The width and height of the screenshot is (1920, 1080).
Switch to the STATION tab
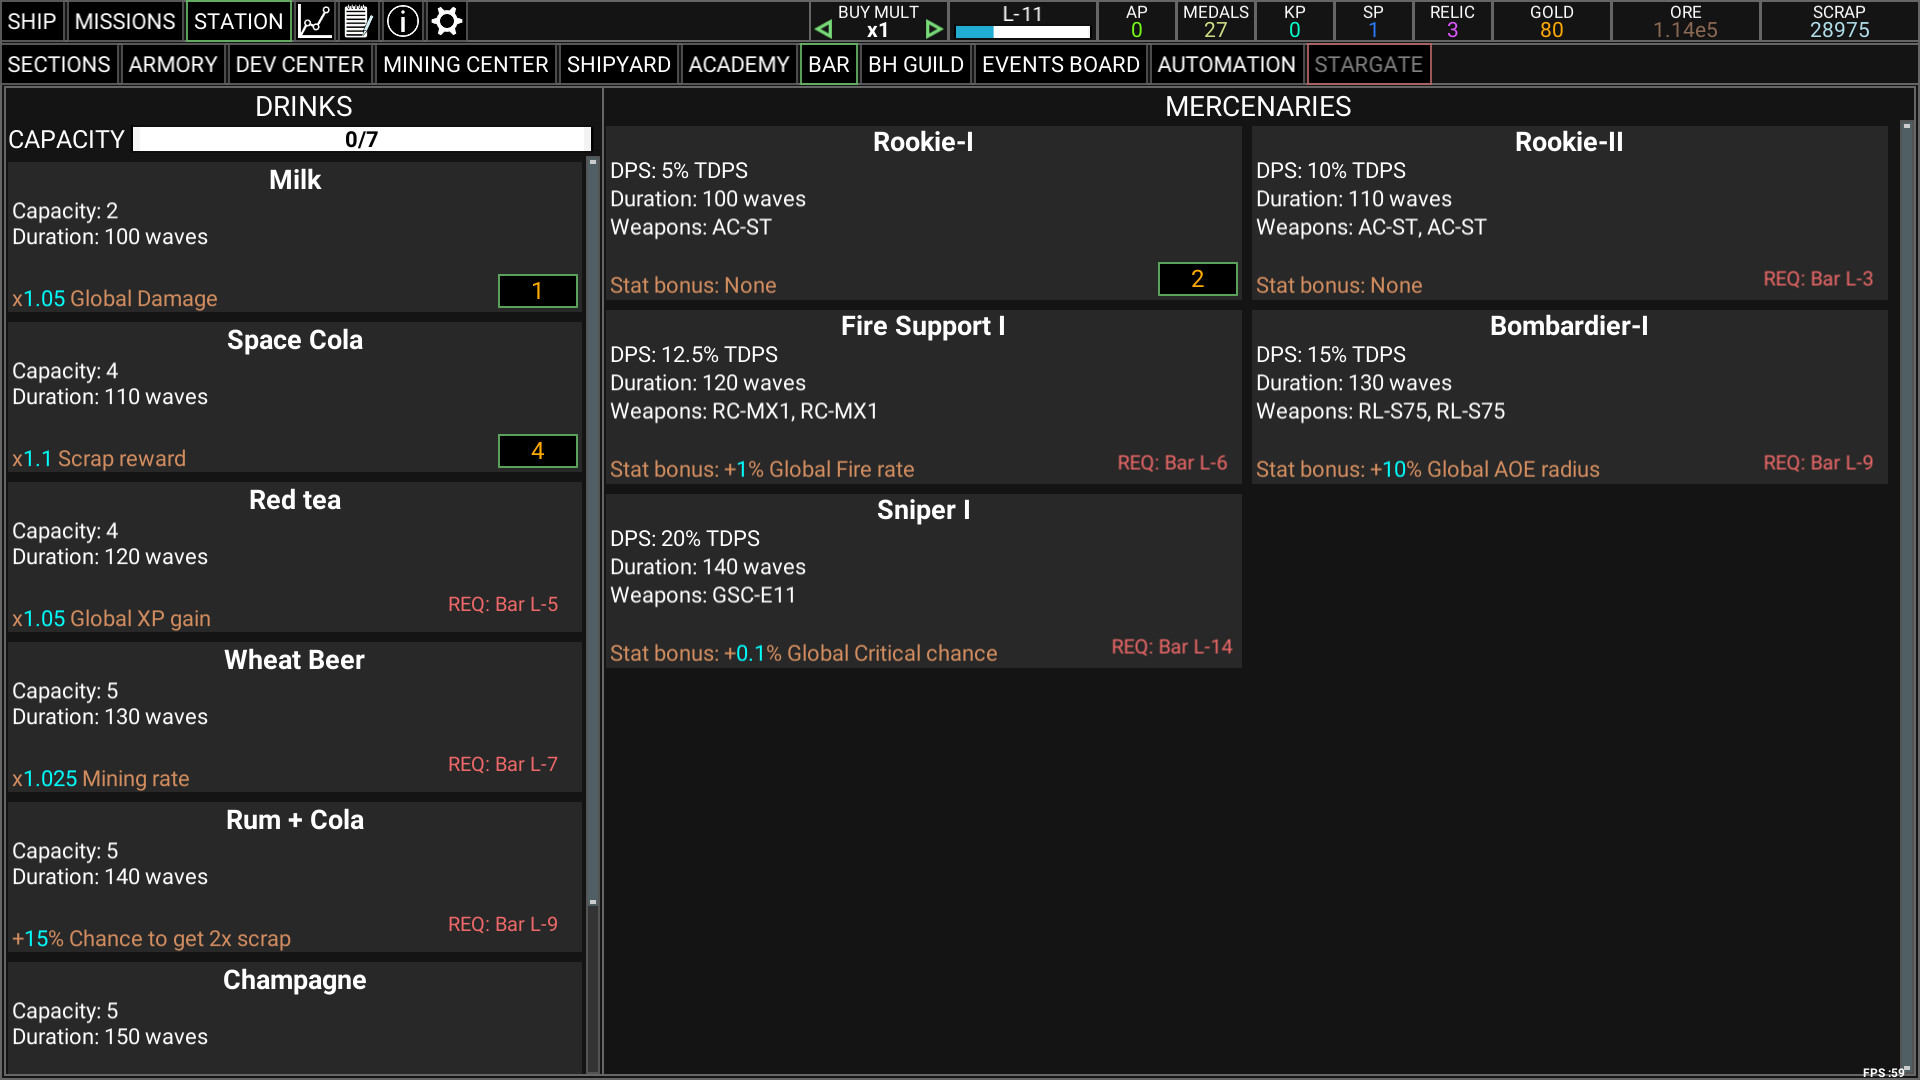[x=238, y=20]
